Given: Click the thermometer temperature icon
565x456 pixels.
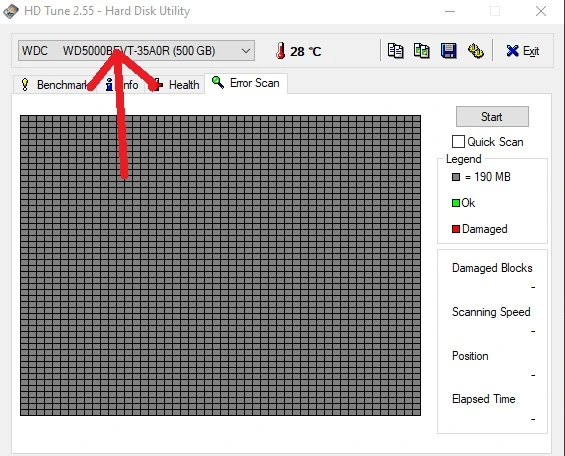Looking at the screenshot, I should 280,51.
